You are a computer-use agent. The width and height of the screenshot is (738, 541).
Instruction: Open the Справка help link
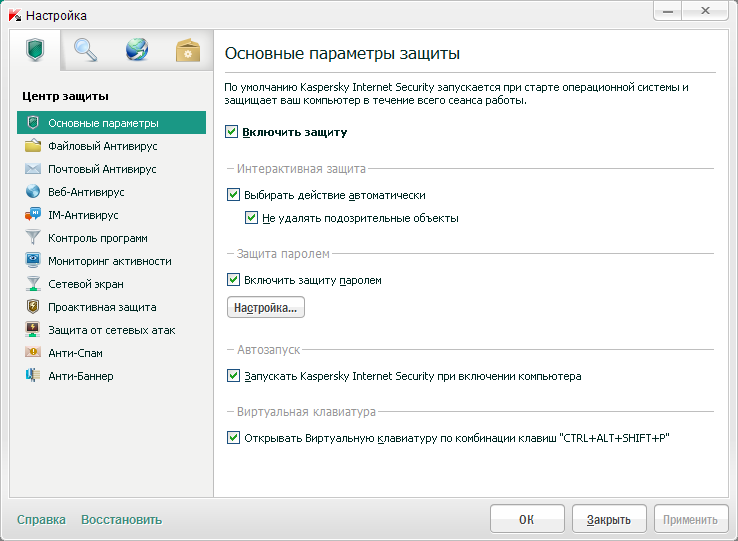pos(41,519)
